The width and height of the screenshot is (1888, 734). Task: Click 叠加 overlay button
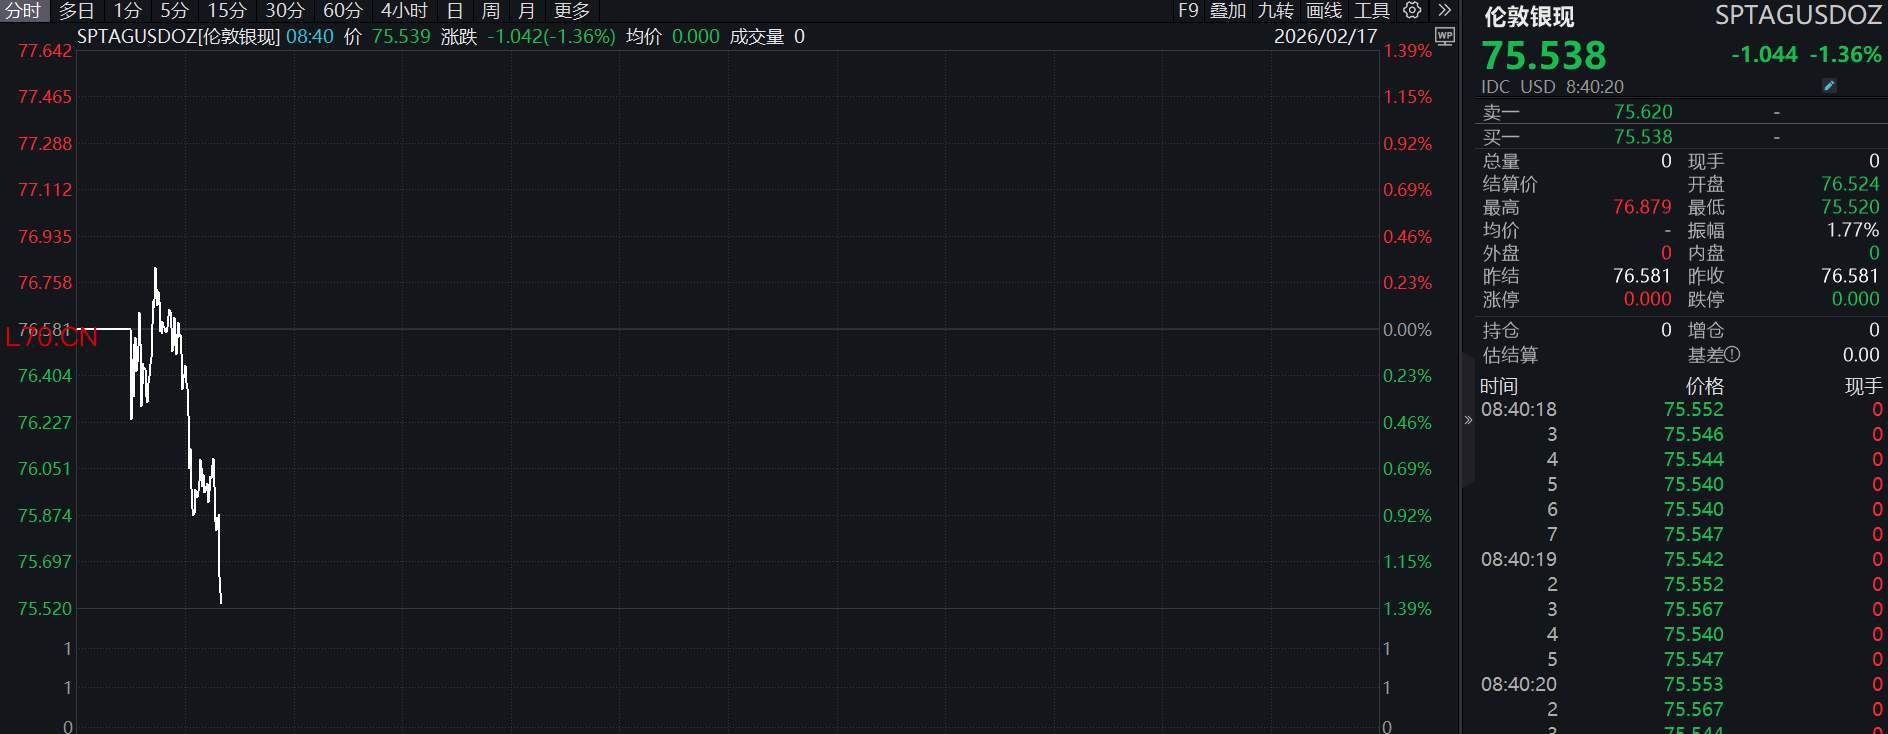[1228, 10]
